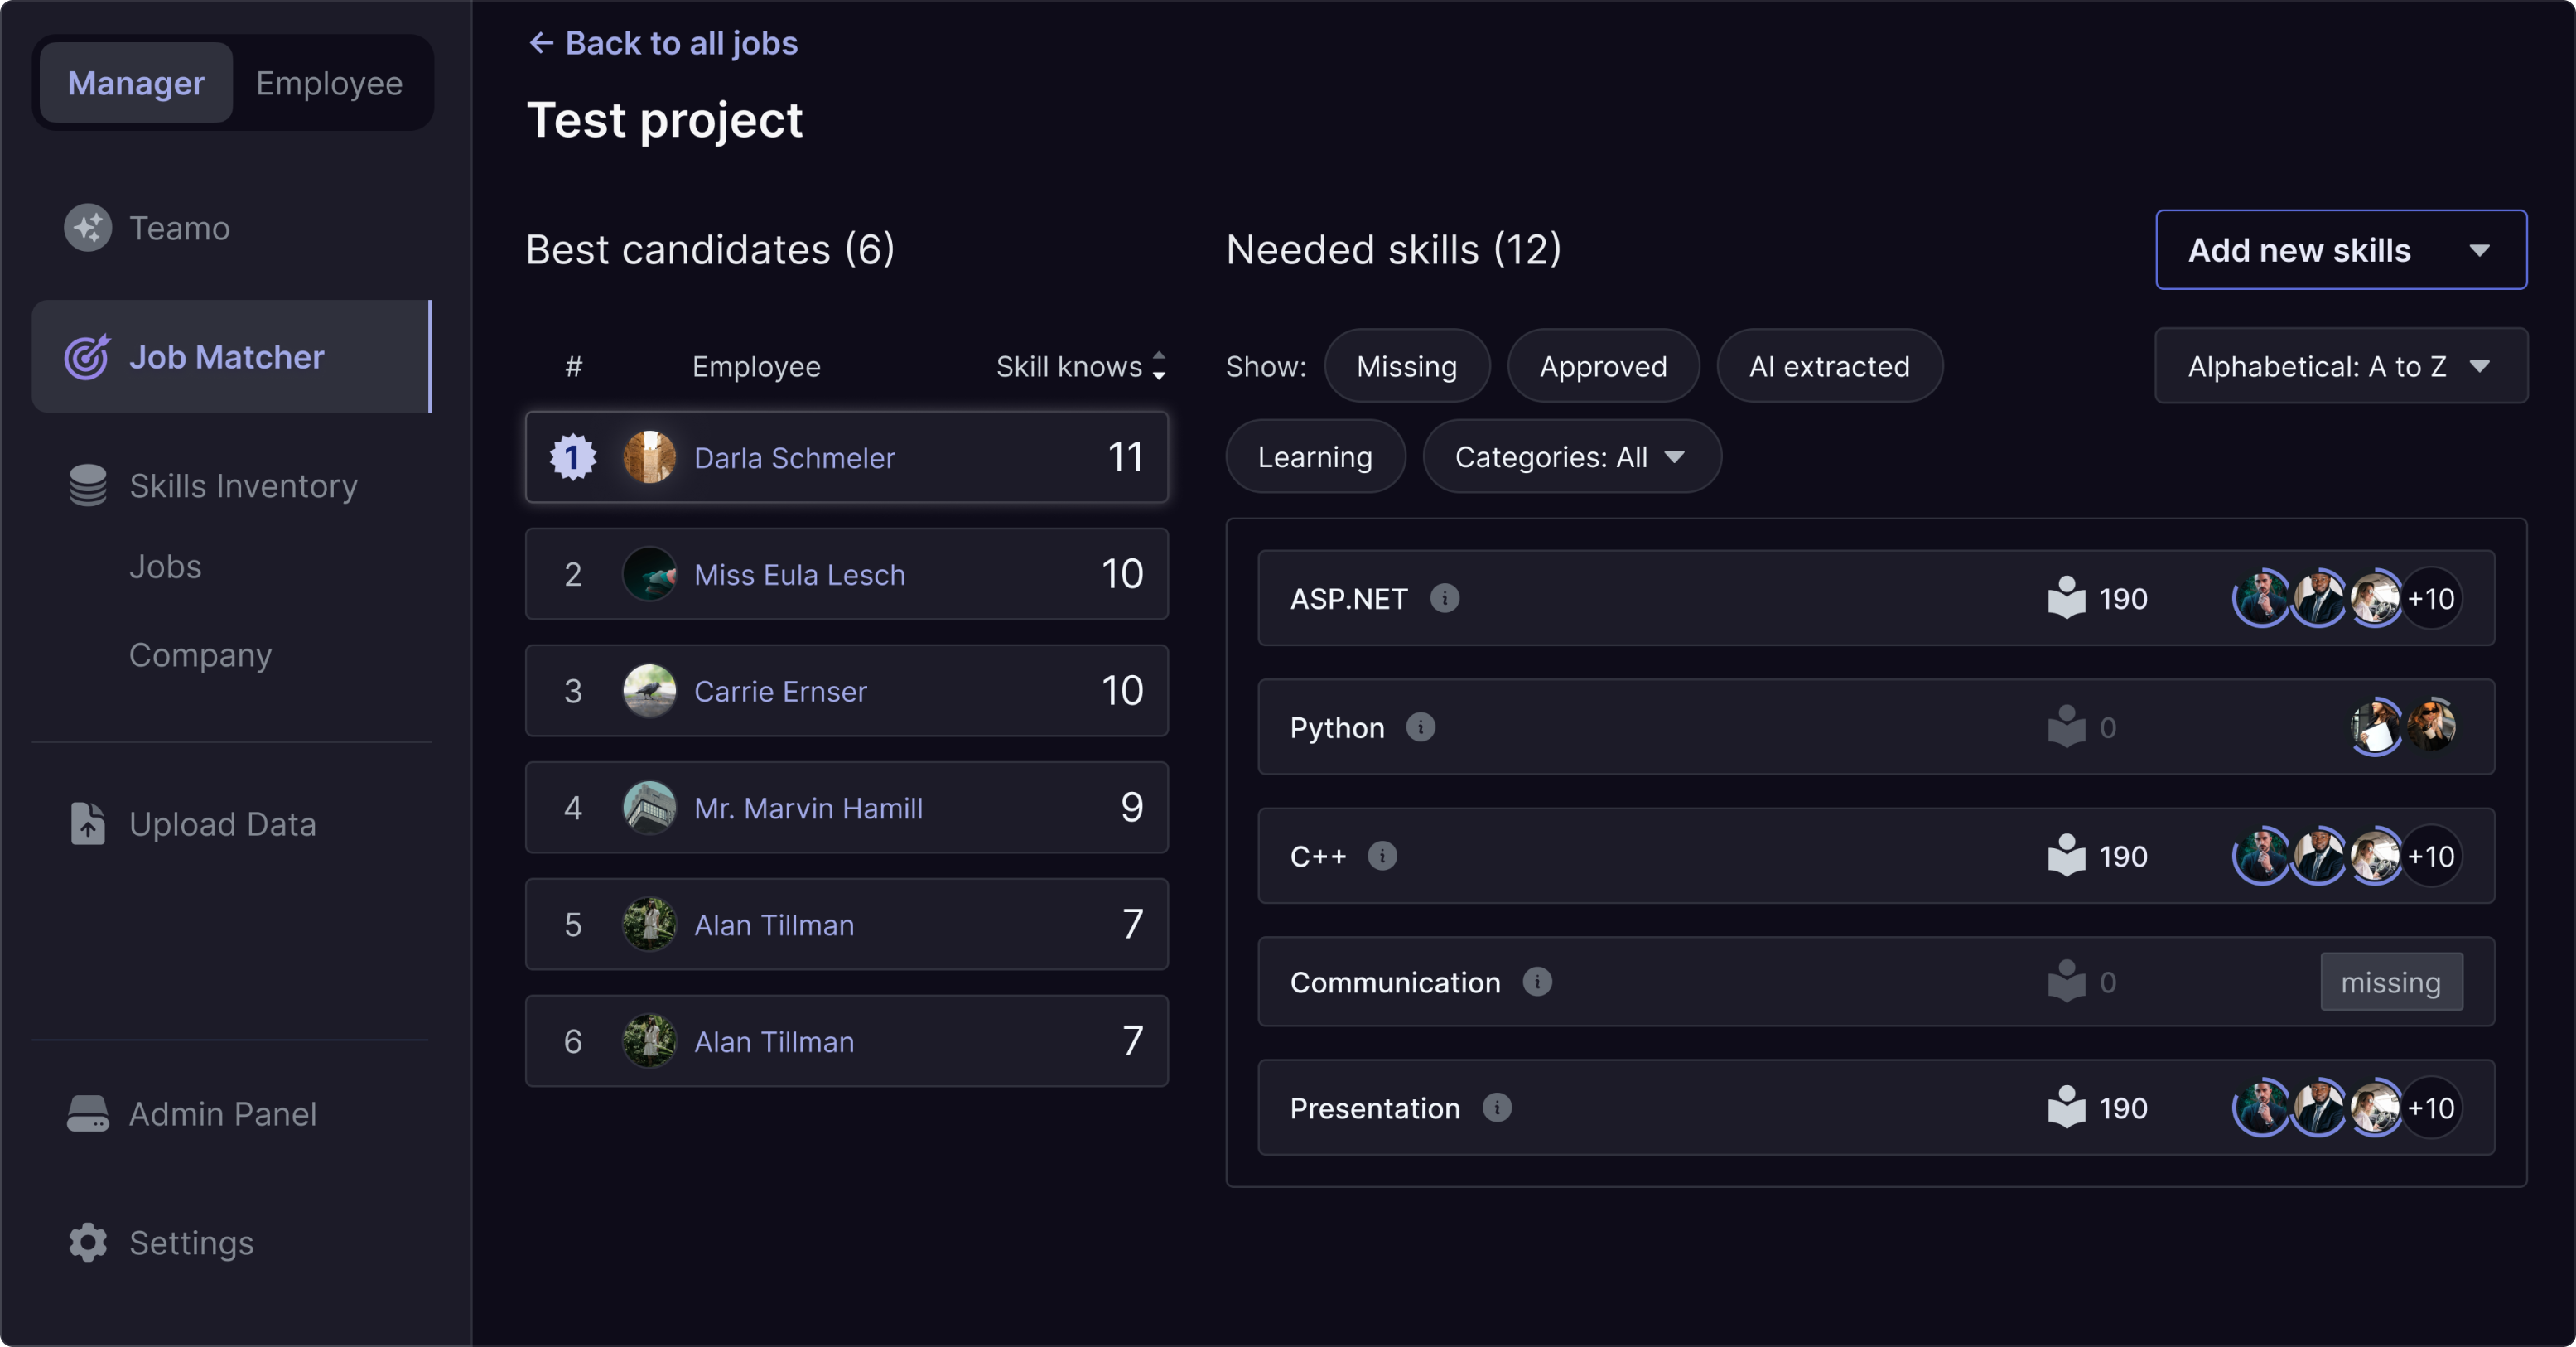This screenshot has height=1347, width=2576.
Task: Click Carrie Ernser's avatar
Action: pyautogui.click(x=650, y=691)
